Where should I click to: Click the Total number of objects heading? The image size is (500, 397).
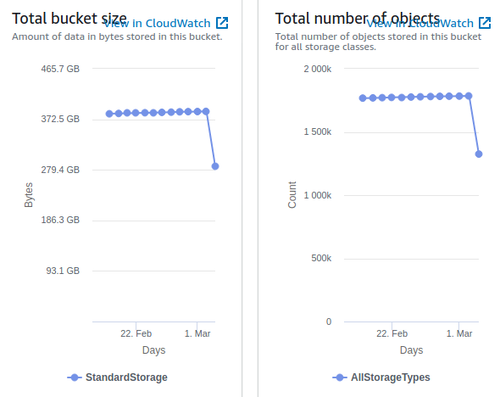357,18
